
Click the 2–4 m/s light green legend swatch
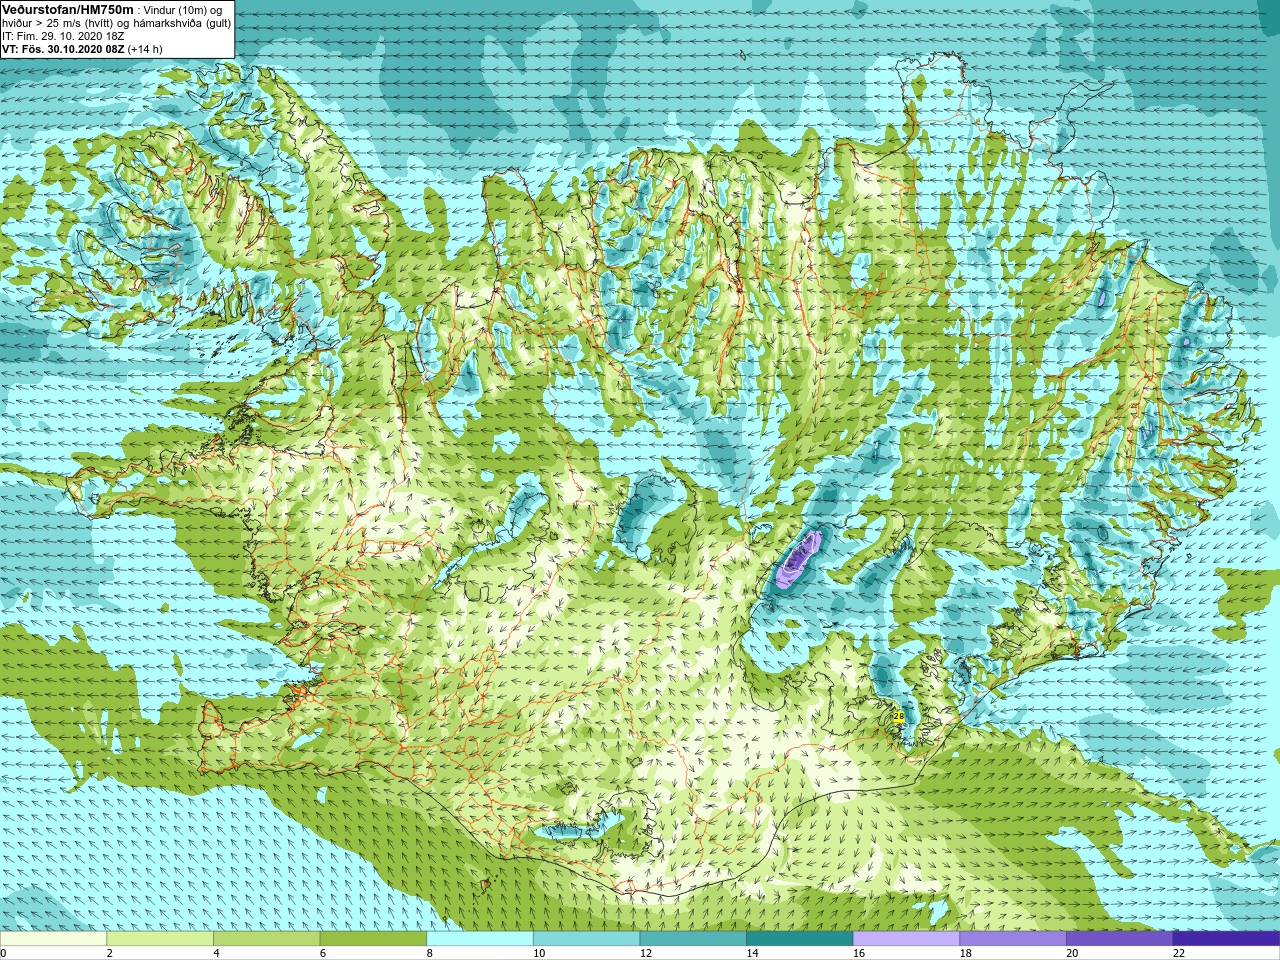click(160, 939)
